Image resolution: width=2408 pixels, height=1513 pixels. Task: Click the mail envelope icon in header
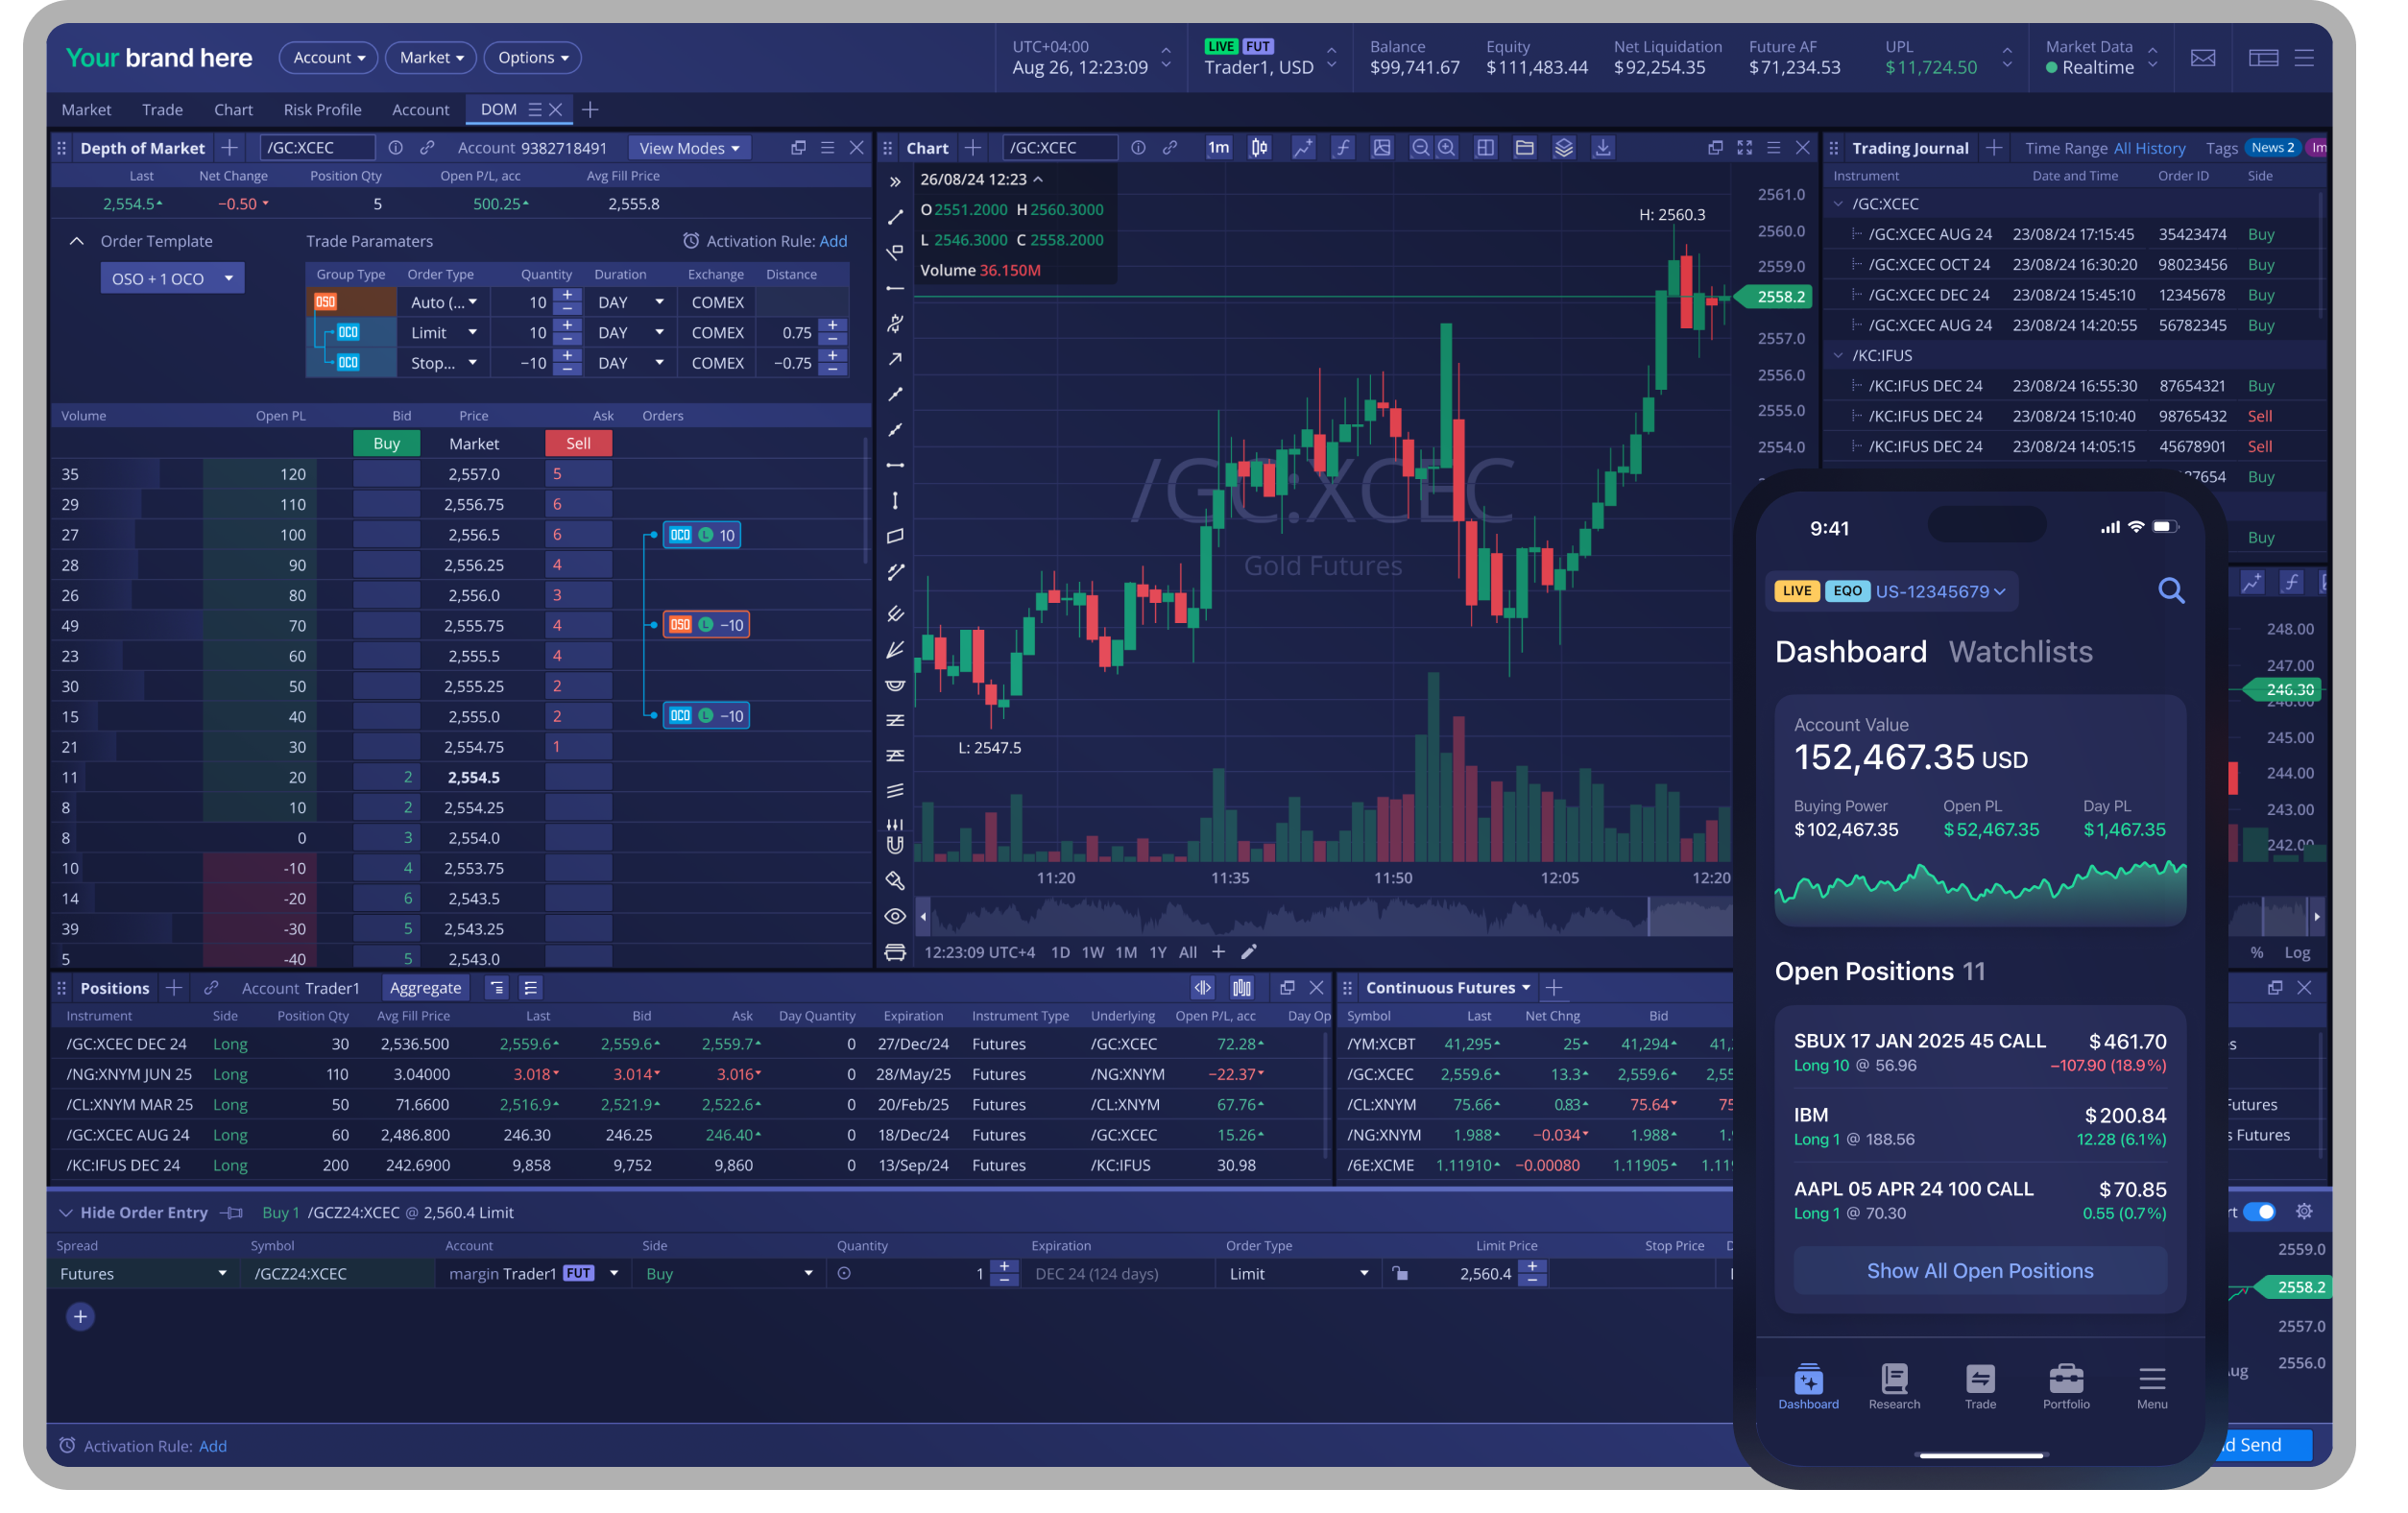click(x=2202, y=58)
